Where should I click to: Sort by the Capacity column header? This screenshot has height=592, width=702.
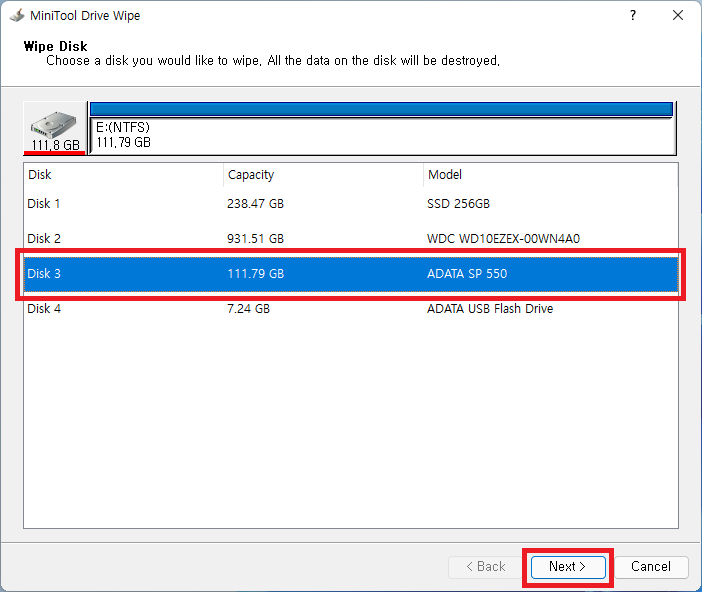tap(323, 175)
